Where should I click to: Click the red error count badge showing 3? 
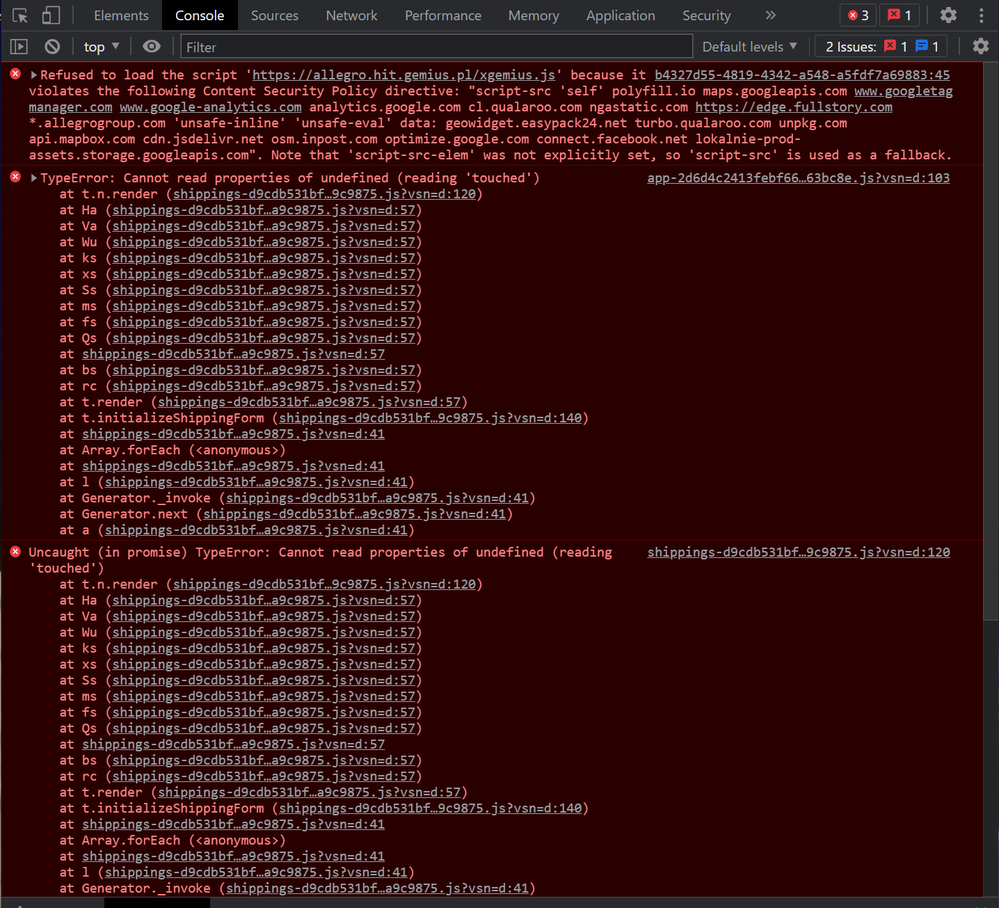point(858,15)
